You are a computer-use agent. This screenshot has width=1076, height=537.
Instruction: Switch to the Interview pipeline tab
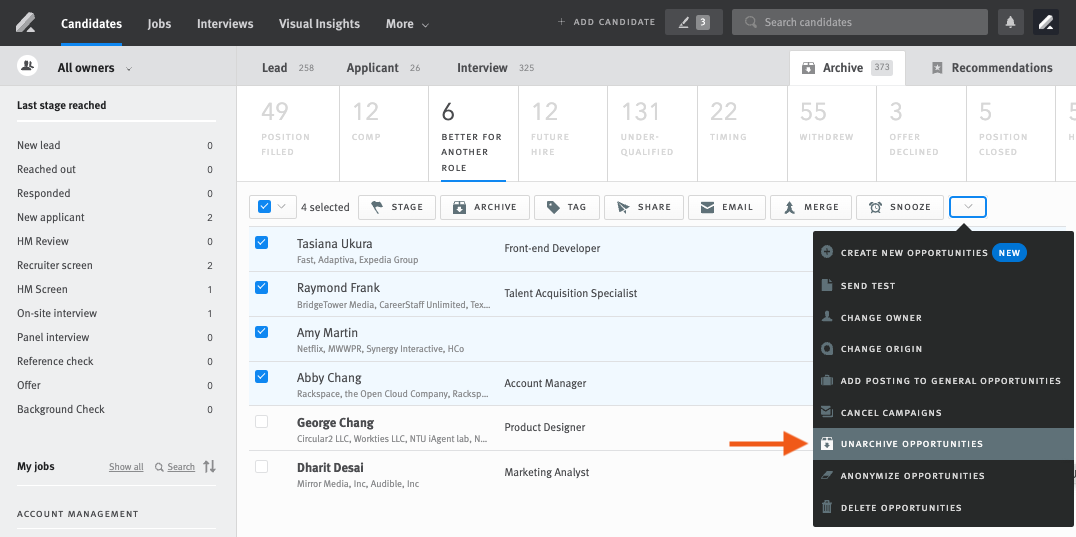[495, 68]
